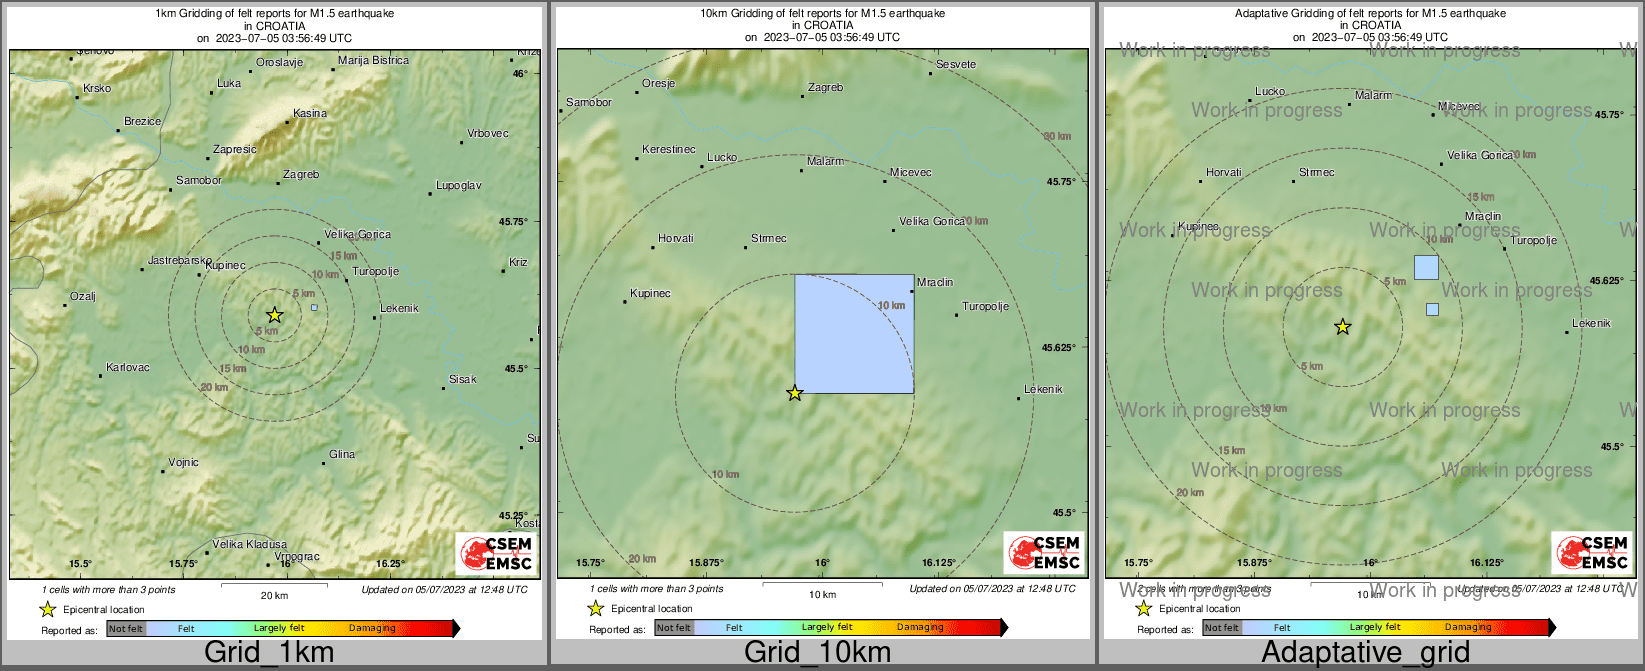Click the 'Oresje' label on the Grid_10km map
1645x671 pixels.
(x=659, y=84)
